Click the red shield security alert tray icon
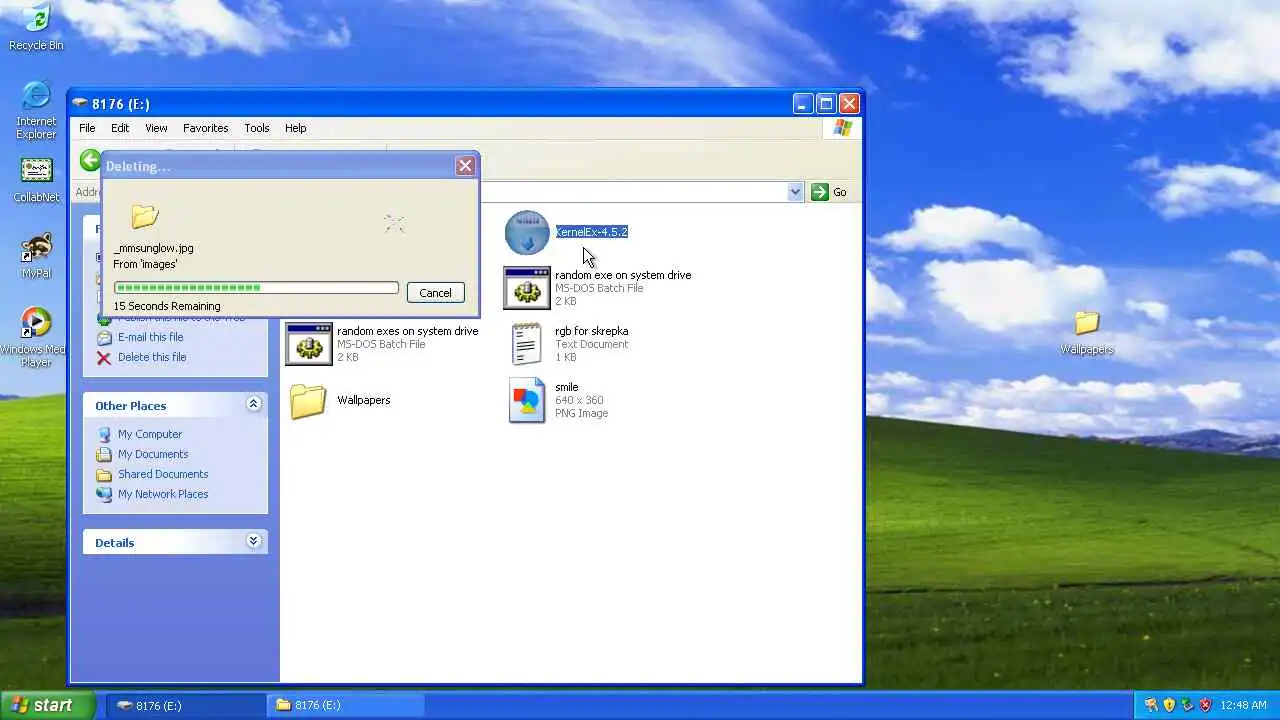This screenshot has height=720, width=1280. (1205, 705)
